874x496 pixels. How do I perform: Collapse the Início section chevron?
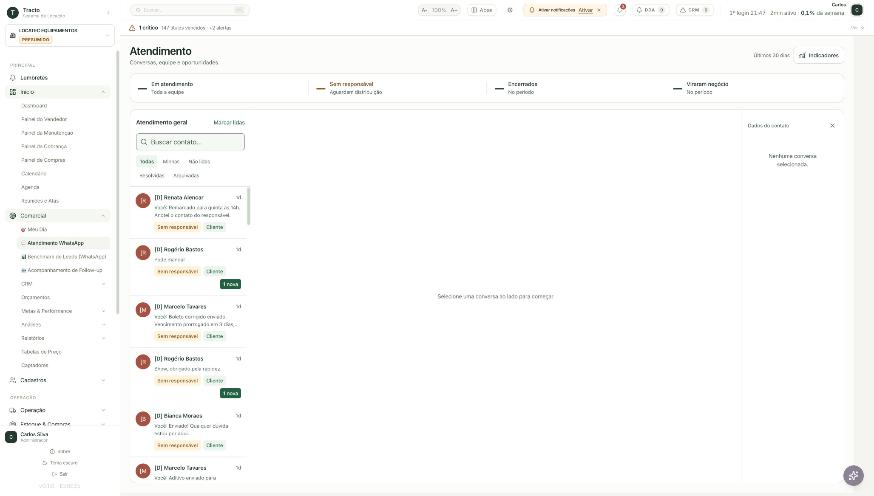[104, 92]
